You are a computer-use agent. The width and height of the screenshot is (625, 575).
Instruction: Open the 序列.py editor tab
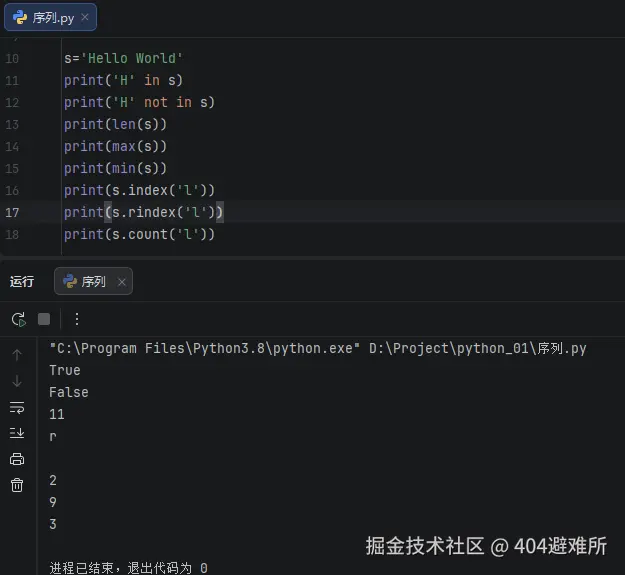[x=50, y=17]
